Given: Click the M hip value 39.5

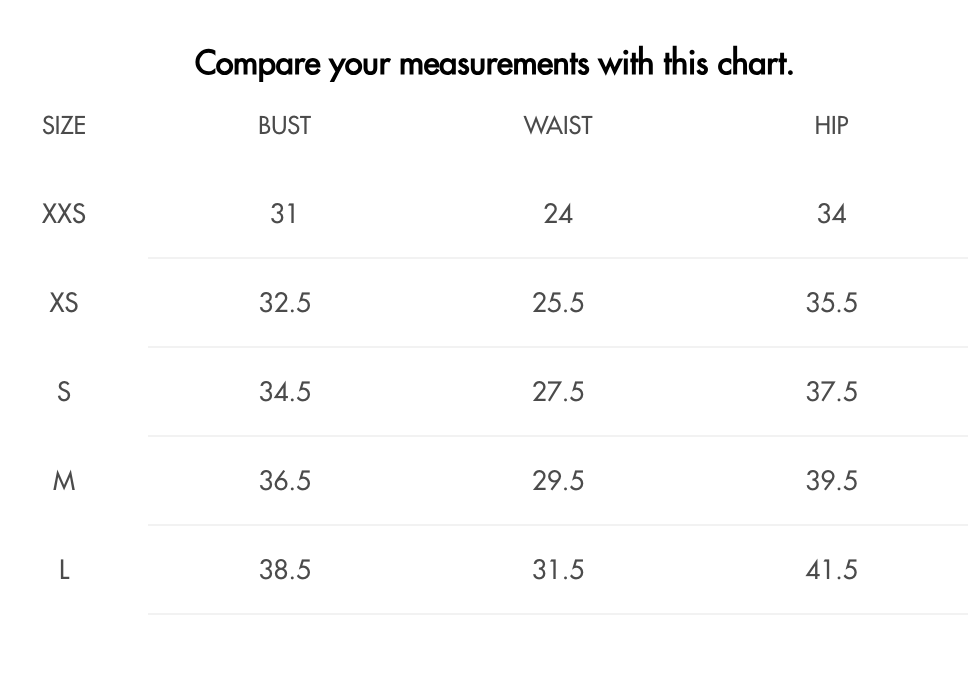Looking at the screenshot, I should 832,481.
